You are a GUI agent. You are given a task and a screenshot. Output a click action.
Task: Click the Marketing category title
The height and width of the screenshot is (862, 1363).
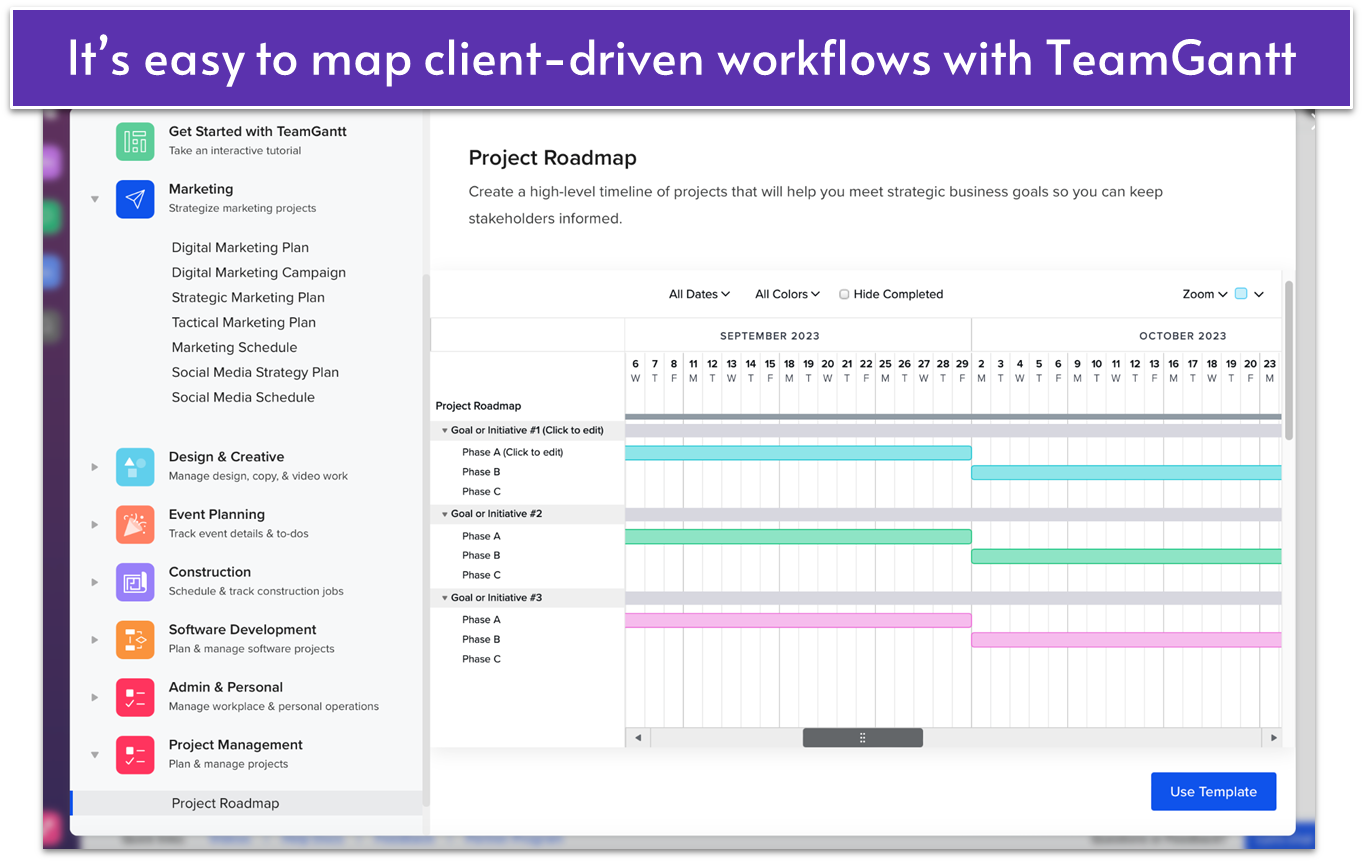coord(201,189)
